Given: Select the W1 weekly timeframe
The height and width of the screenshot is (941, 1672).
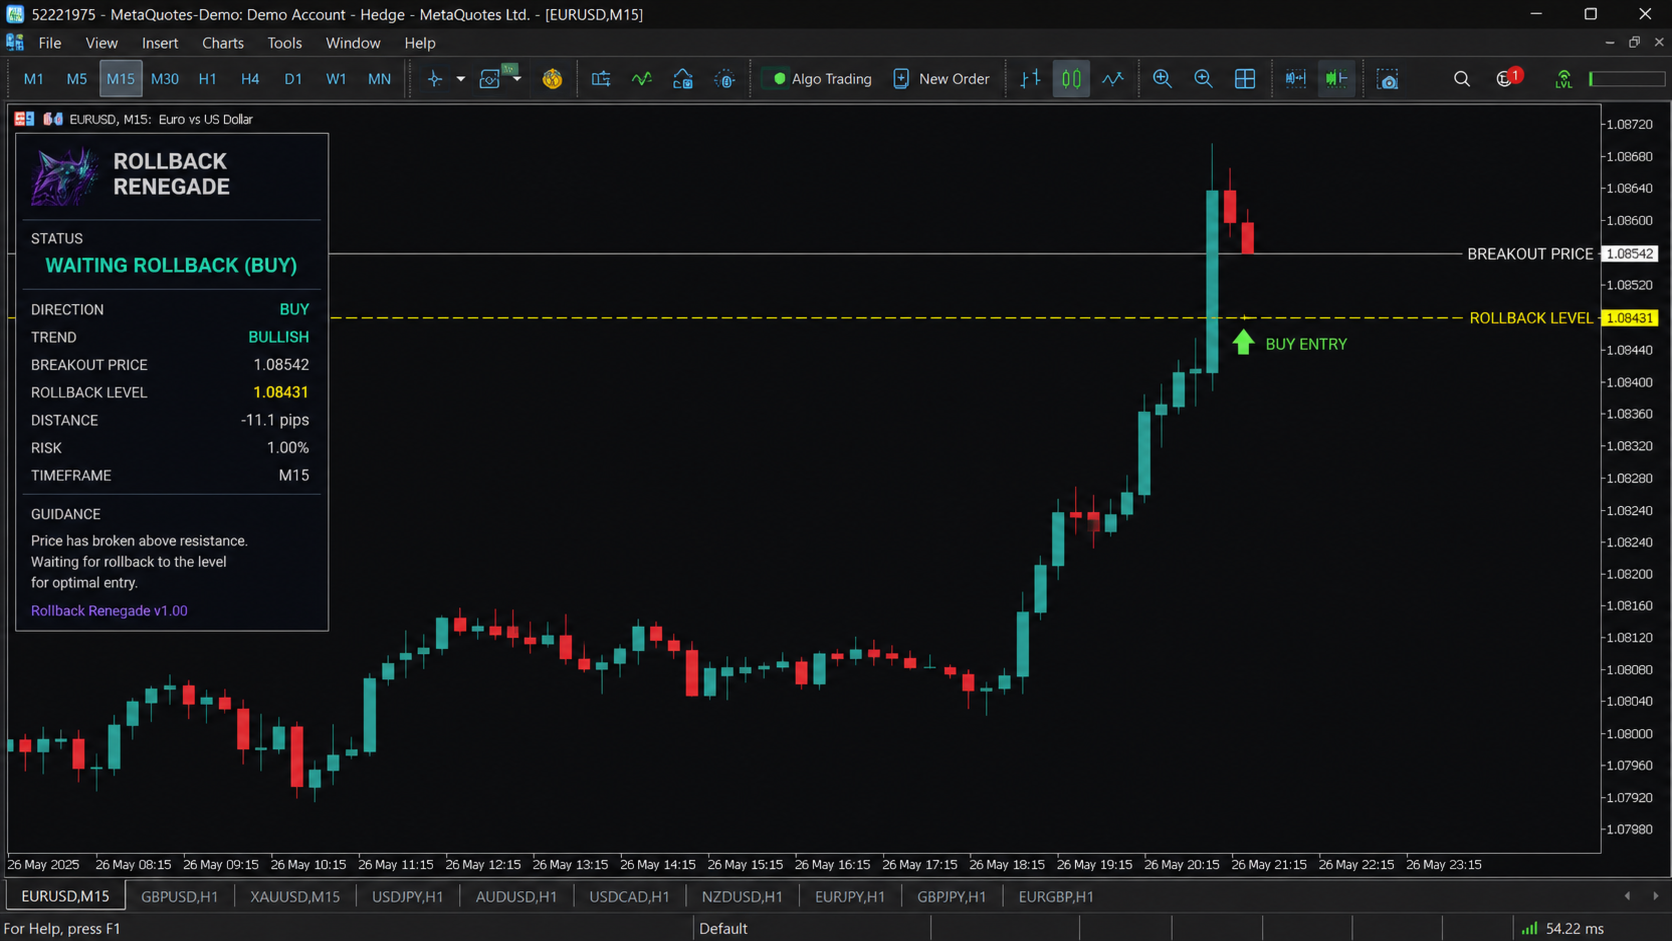Looking at the screenshot, I should (x=336, y=79).
